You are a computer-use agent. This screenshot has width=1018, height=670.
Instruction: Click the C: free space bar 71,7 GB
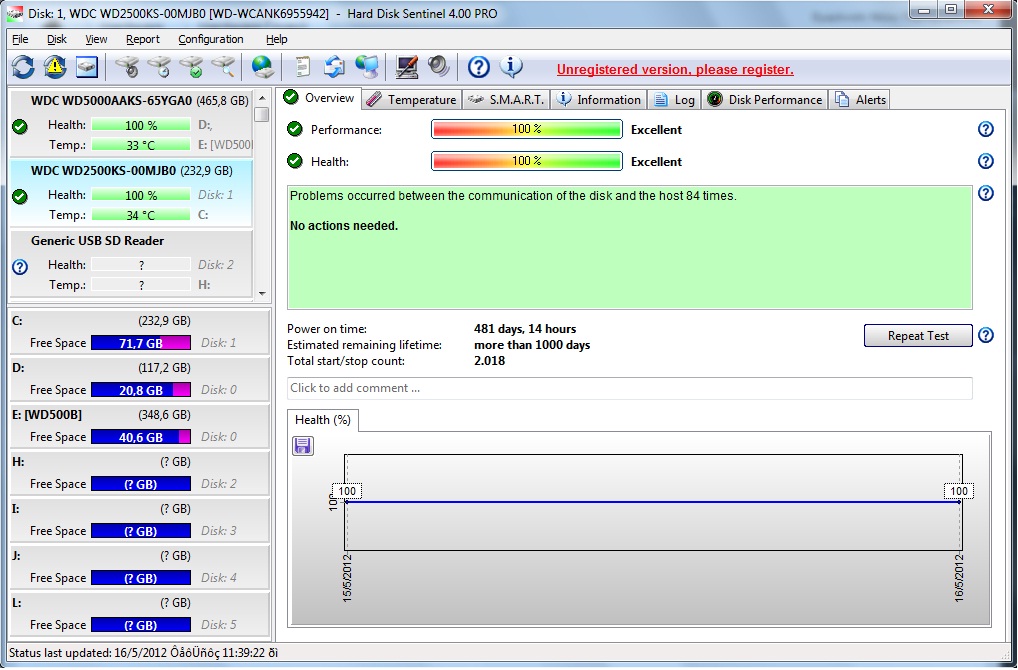(x=141, y=343)
